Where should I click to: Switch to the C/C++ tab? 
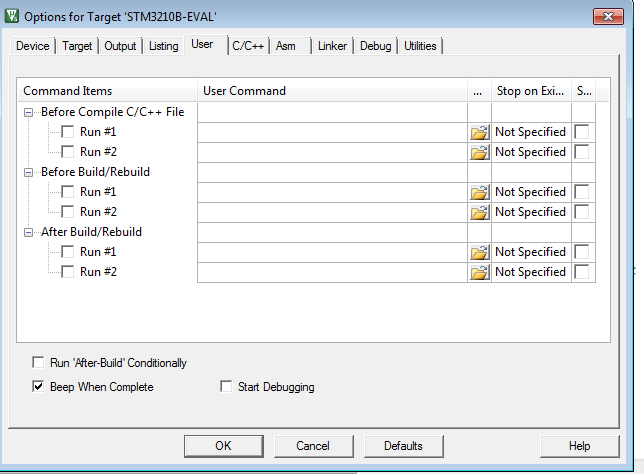[x=246, y=46]
